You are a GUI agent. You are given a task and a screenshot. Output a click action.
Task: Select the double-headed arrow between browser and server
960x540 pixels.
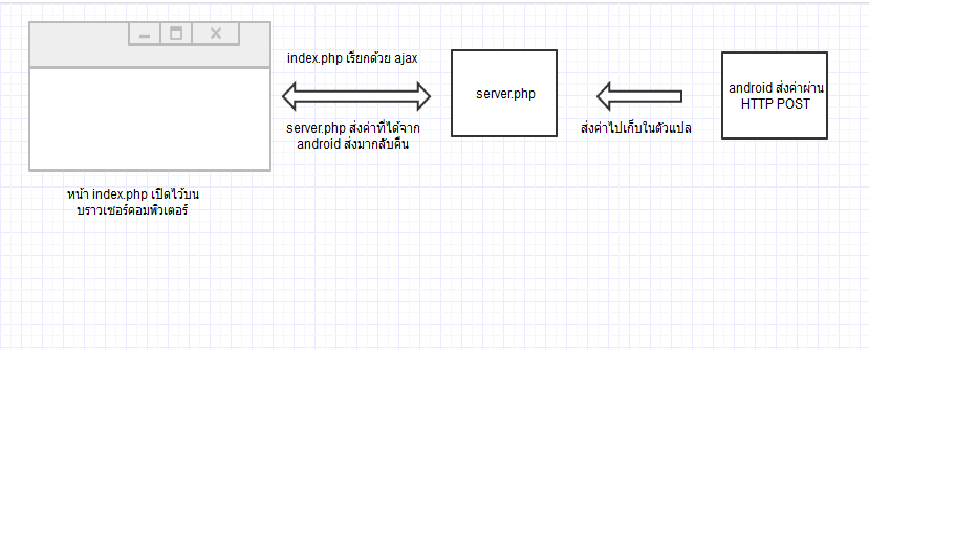(x=356, y=96)
